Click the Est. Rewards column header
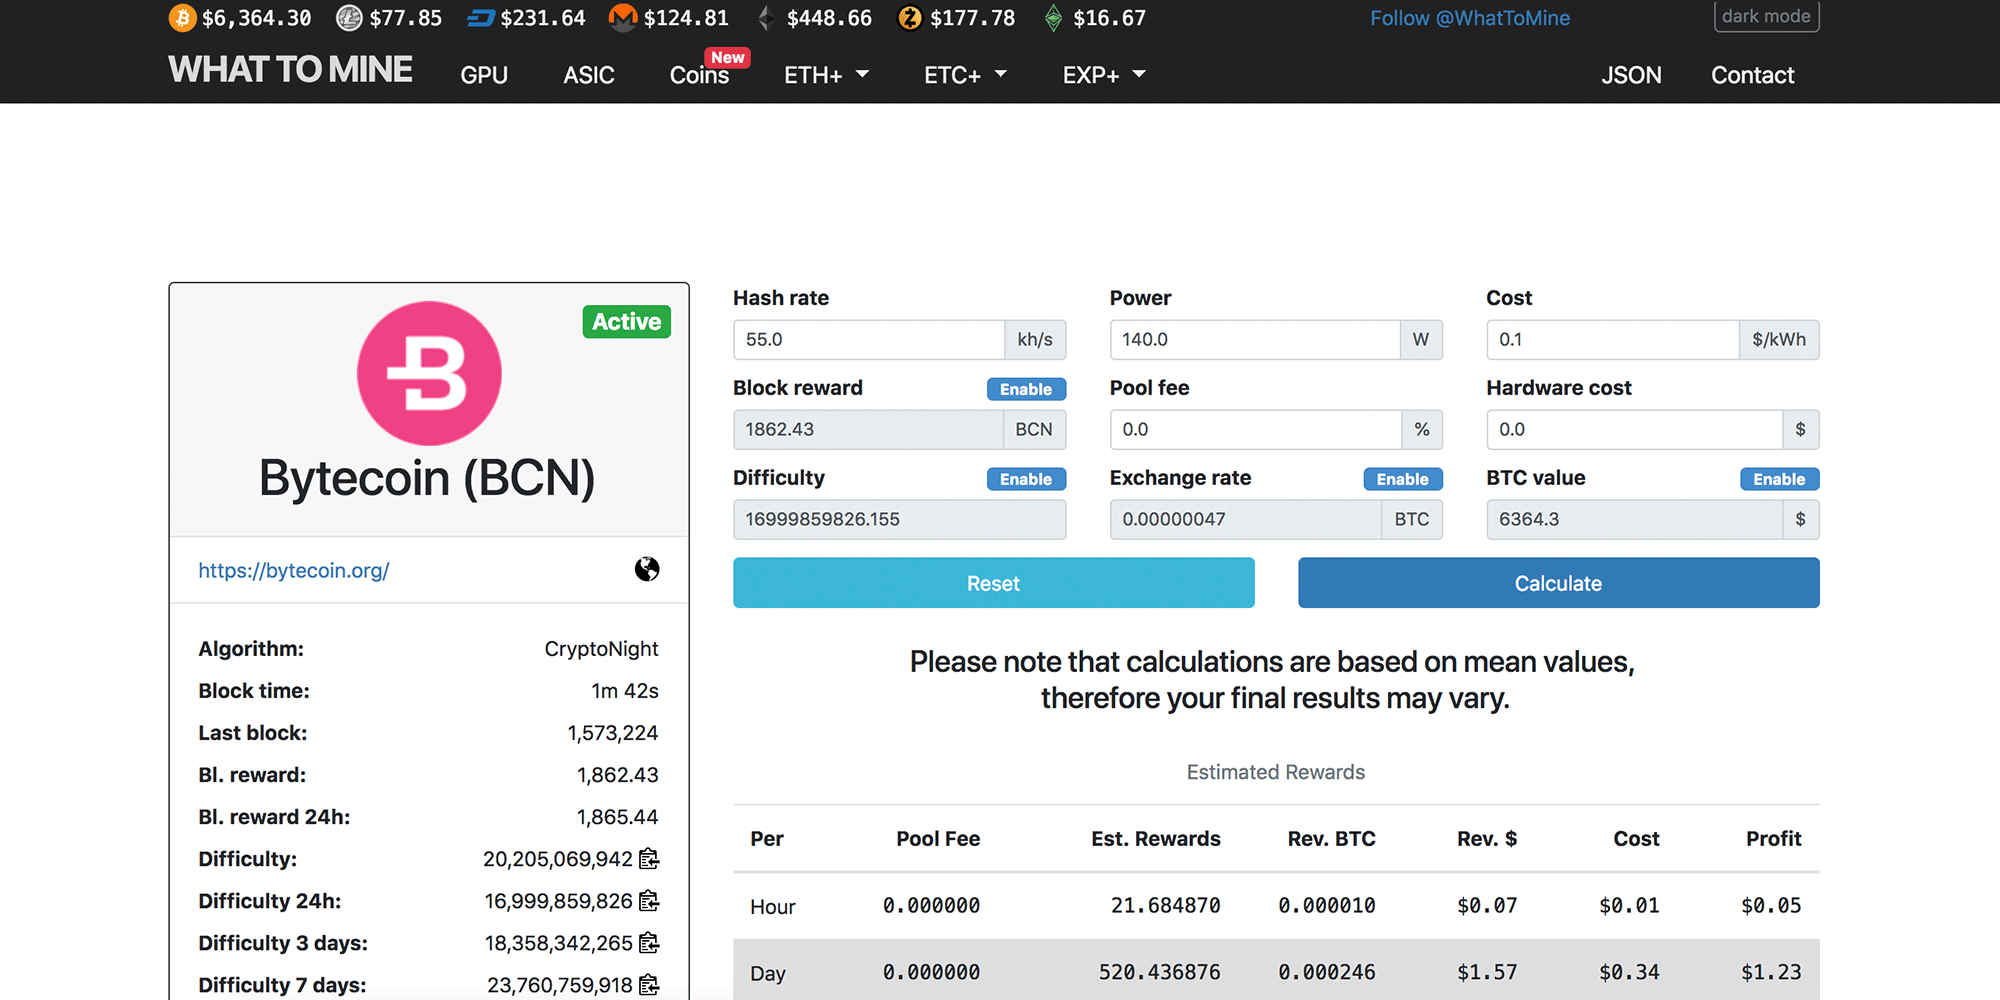 (x=1156, y=839)
